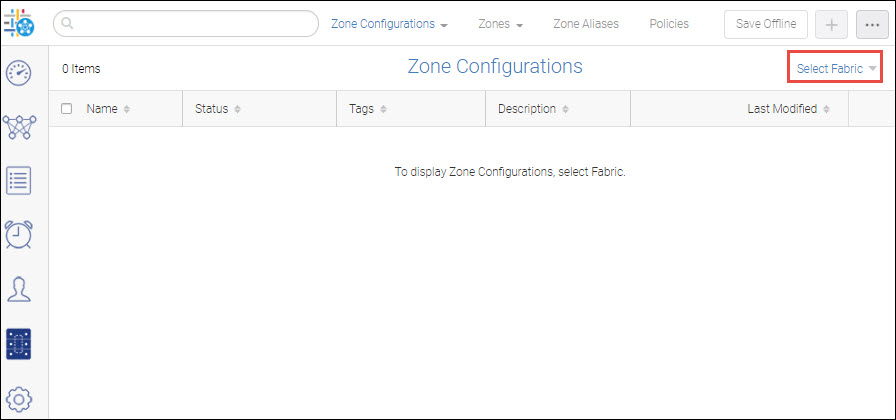The height and width of the screenshot is (420, 896).
Task: Expand the Zone Configurations menu
Action: 389,24
